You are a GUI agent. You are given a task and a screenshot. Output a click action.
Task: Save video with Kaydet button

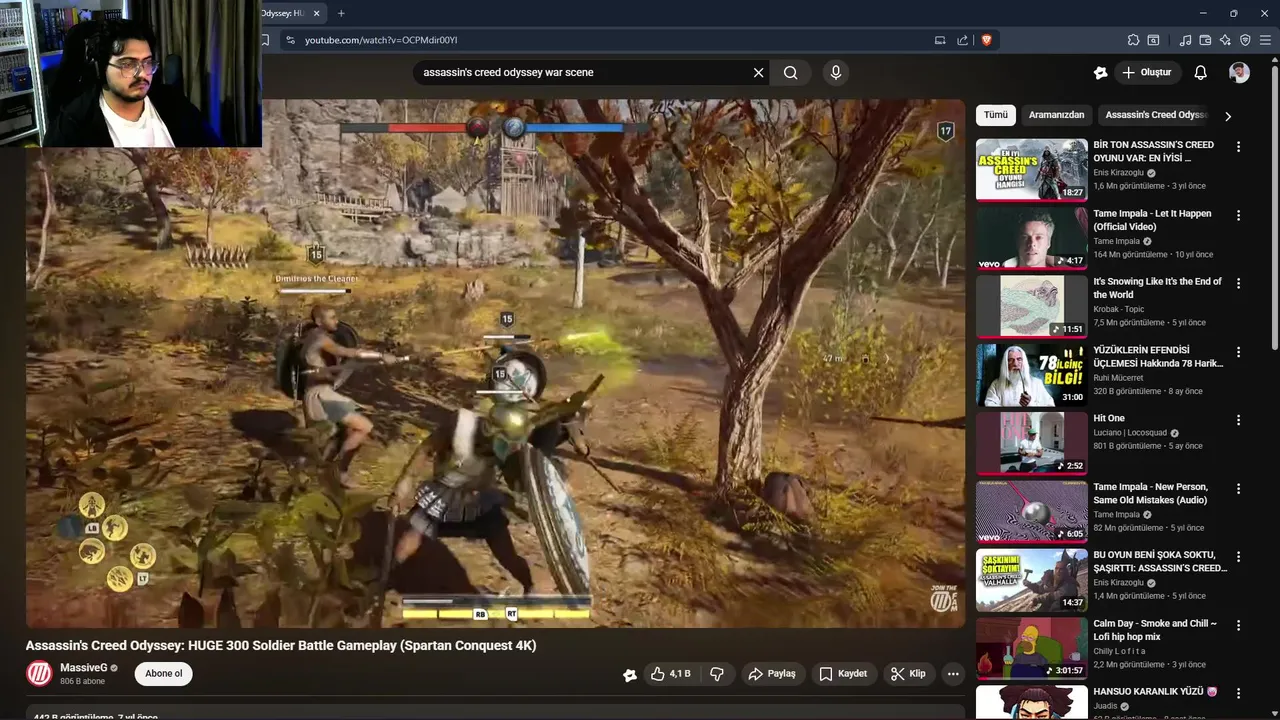pyautogui.click(x=843, y=674)
